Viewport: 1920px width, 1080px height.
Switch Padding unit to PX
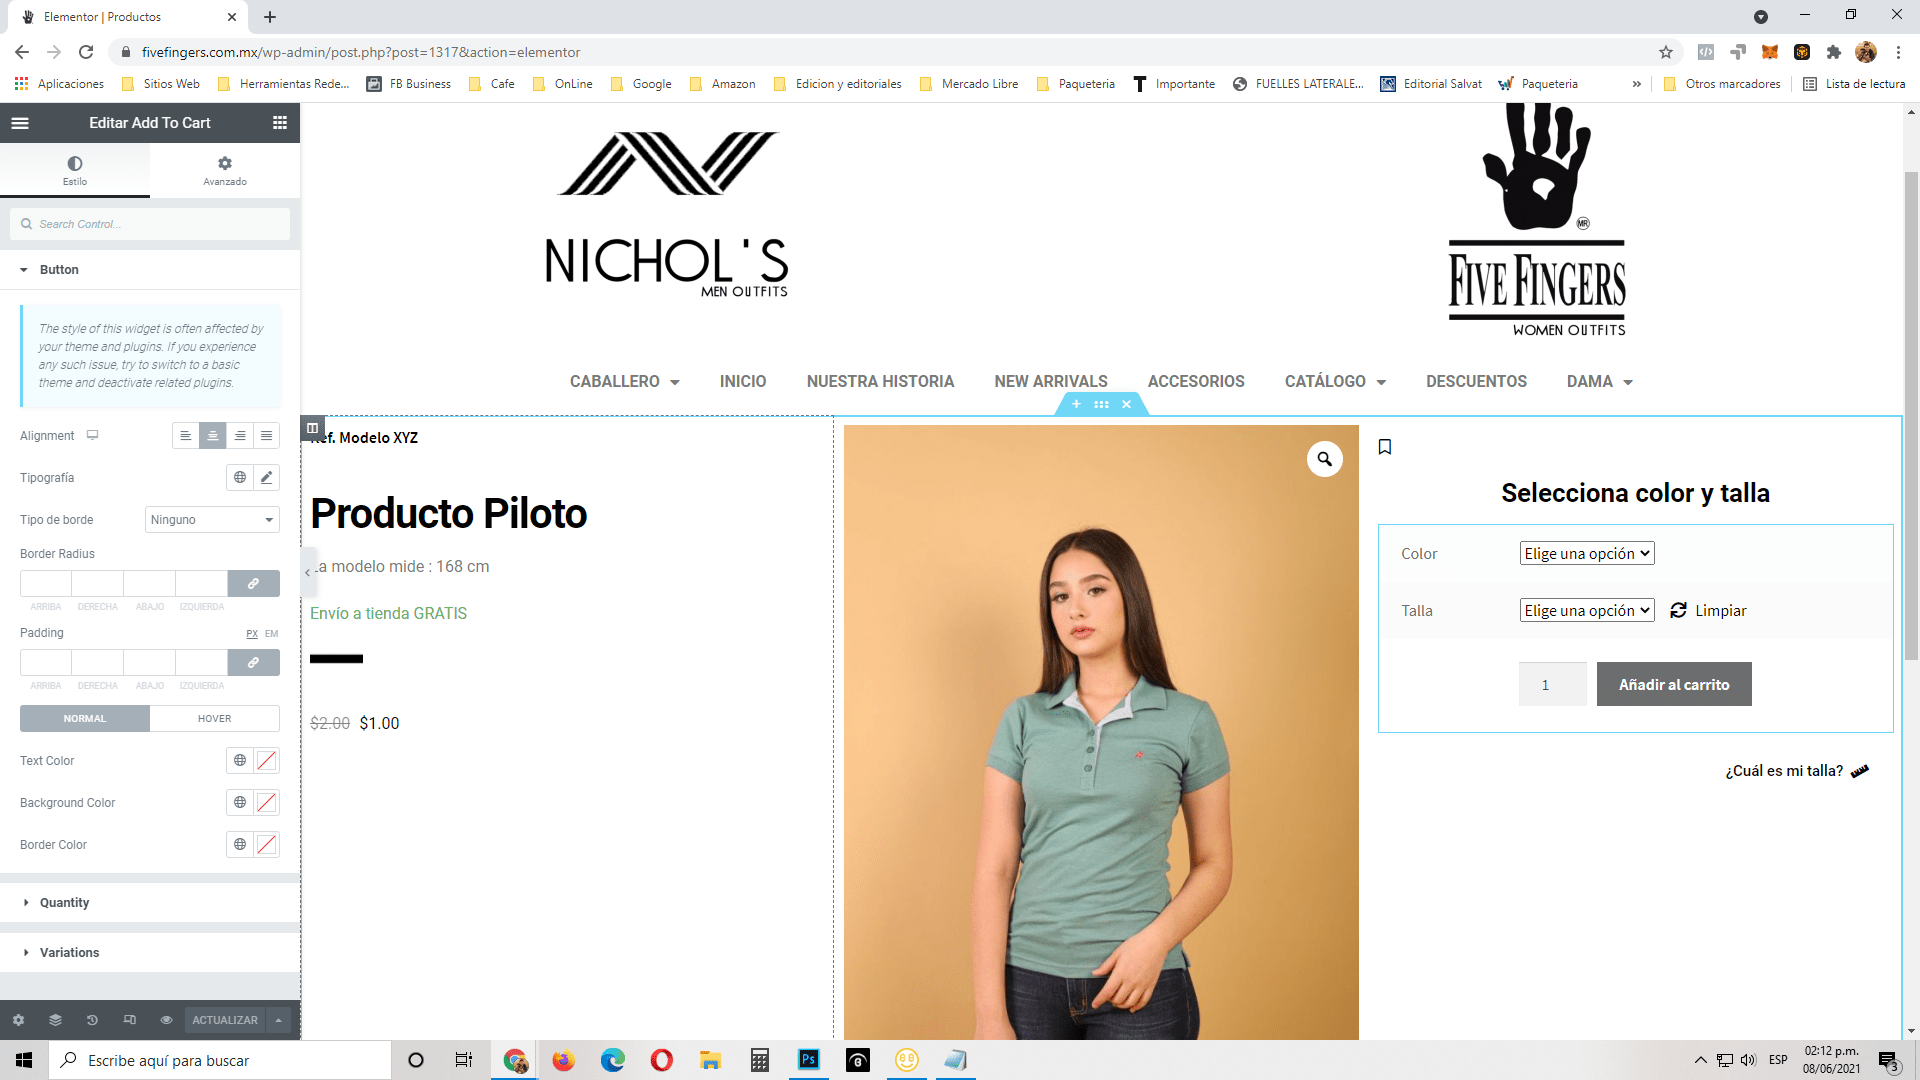click(252, 634)
